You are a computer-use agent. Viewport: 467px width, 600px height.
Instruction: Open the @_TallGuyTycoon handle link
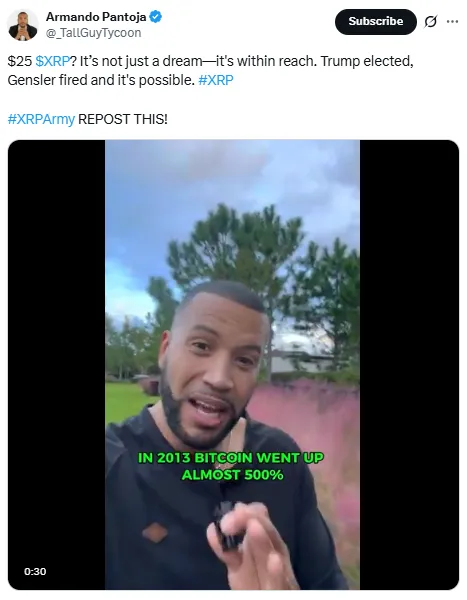click(x=93, y=33)
